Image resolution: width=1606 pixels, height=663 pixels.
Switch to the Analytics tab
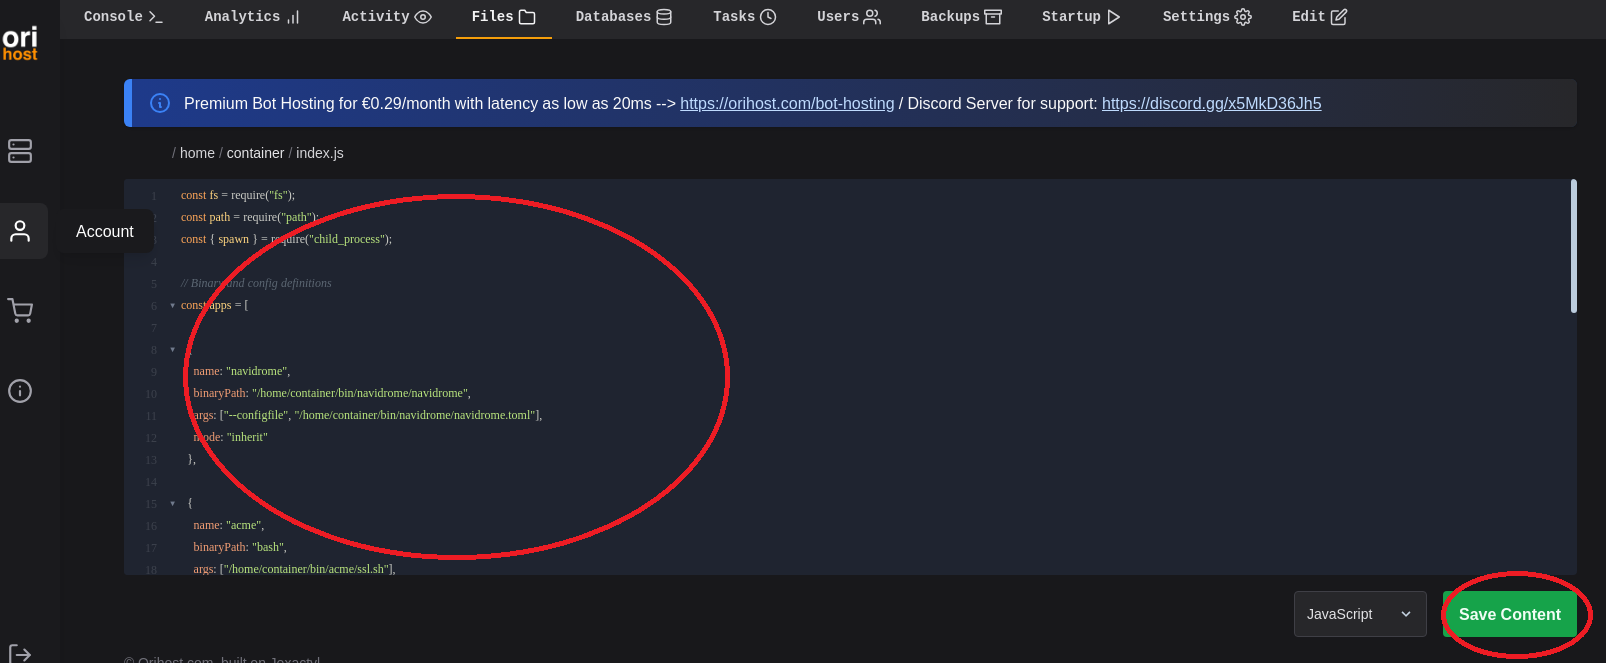point(252,17)
